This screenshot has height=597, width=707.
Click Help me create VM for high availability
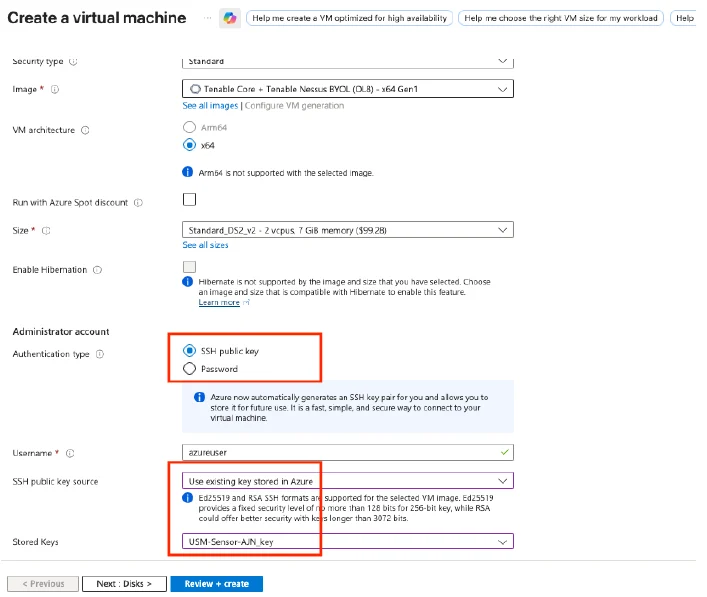[349, 18]
